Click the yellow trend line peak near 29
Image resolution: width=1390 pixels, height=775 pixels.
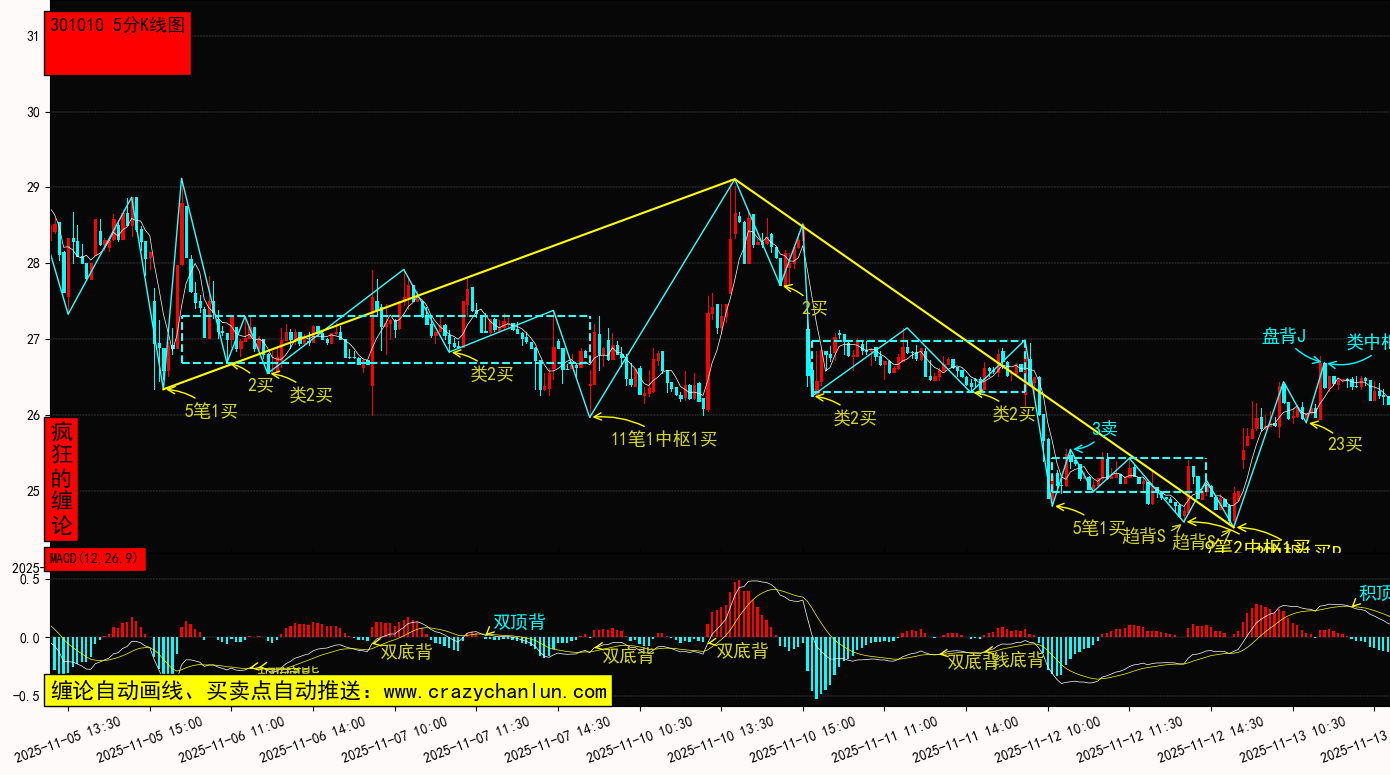click(735, 180)
